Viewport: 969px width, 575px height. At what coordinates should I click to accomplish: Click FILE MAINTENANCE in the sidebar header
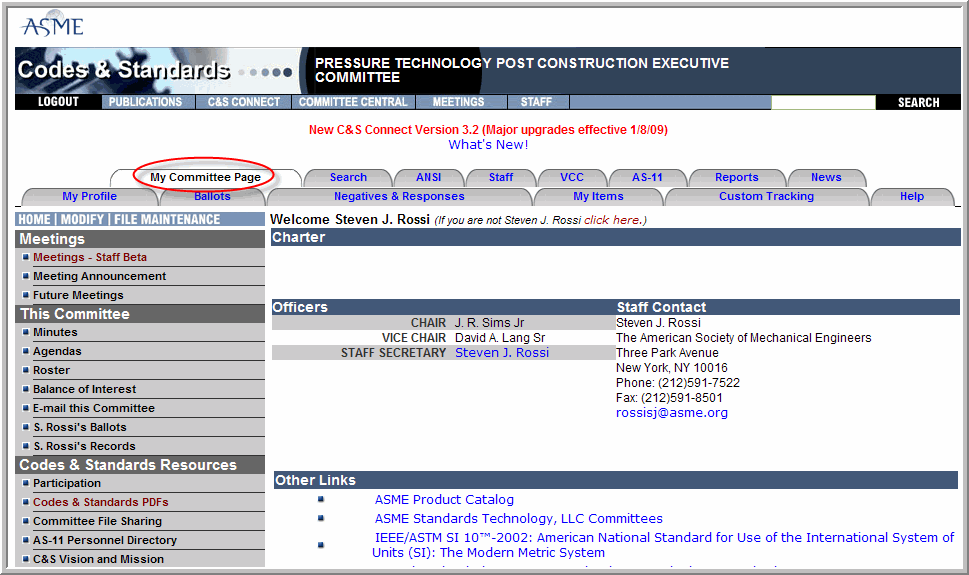click(167, 219)
